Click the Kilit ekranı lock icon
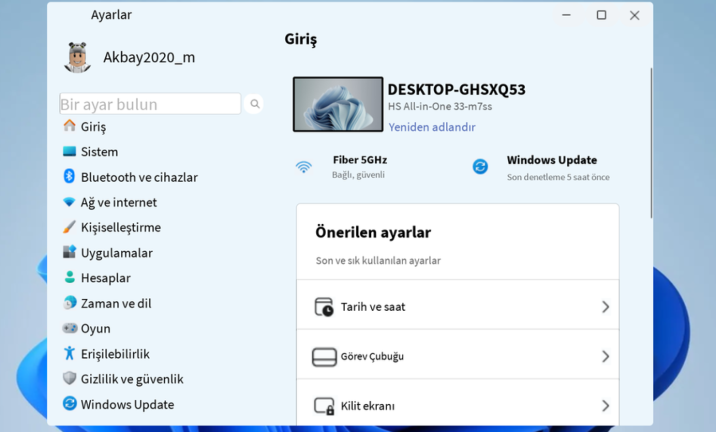This screenshot has height=432, width=716. tap(324, 406)
